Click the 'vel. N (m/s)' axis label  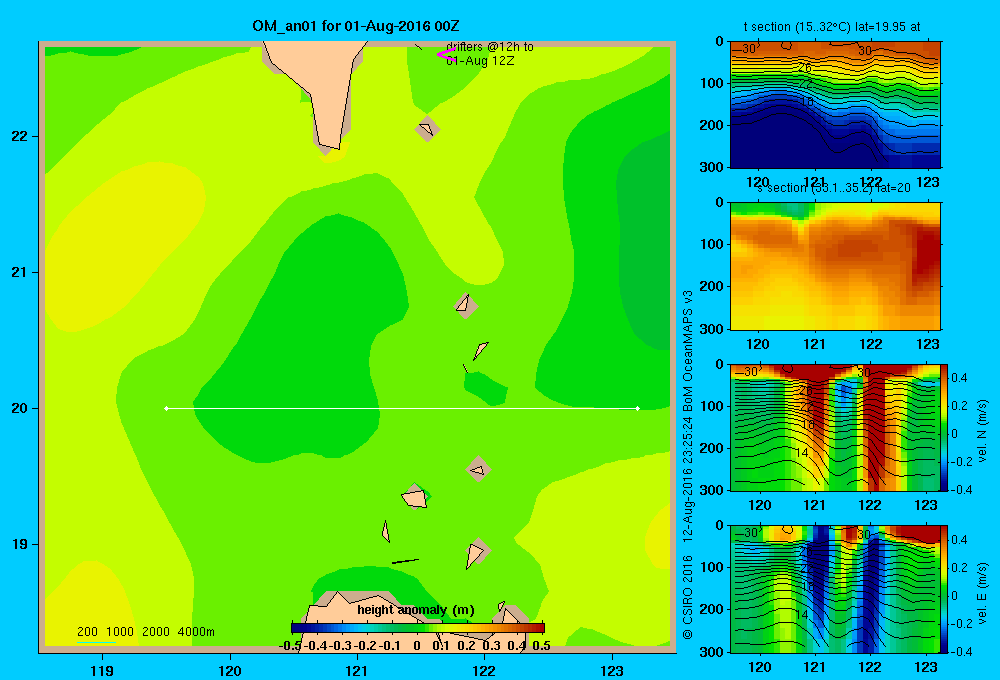tap(982, 431)
